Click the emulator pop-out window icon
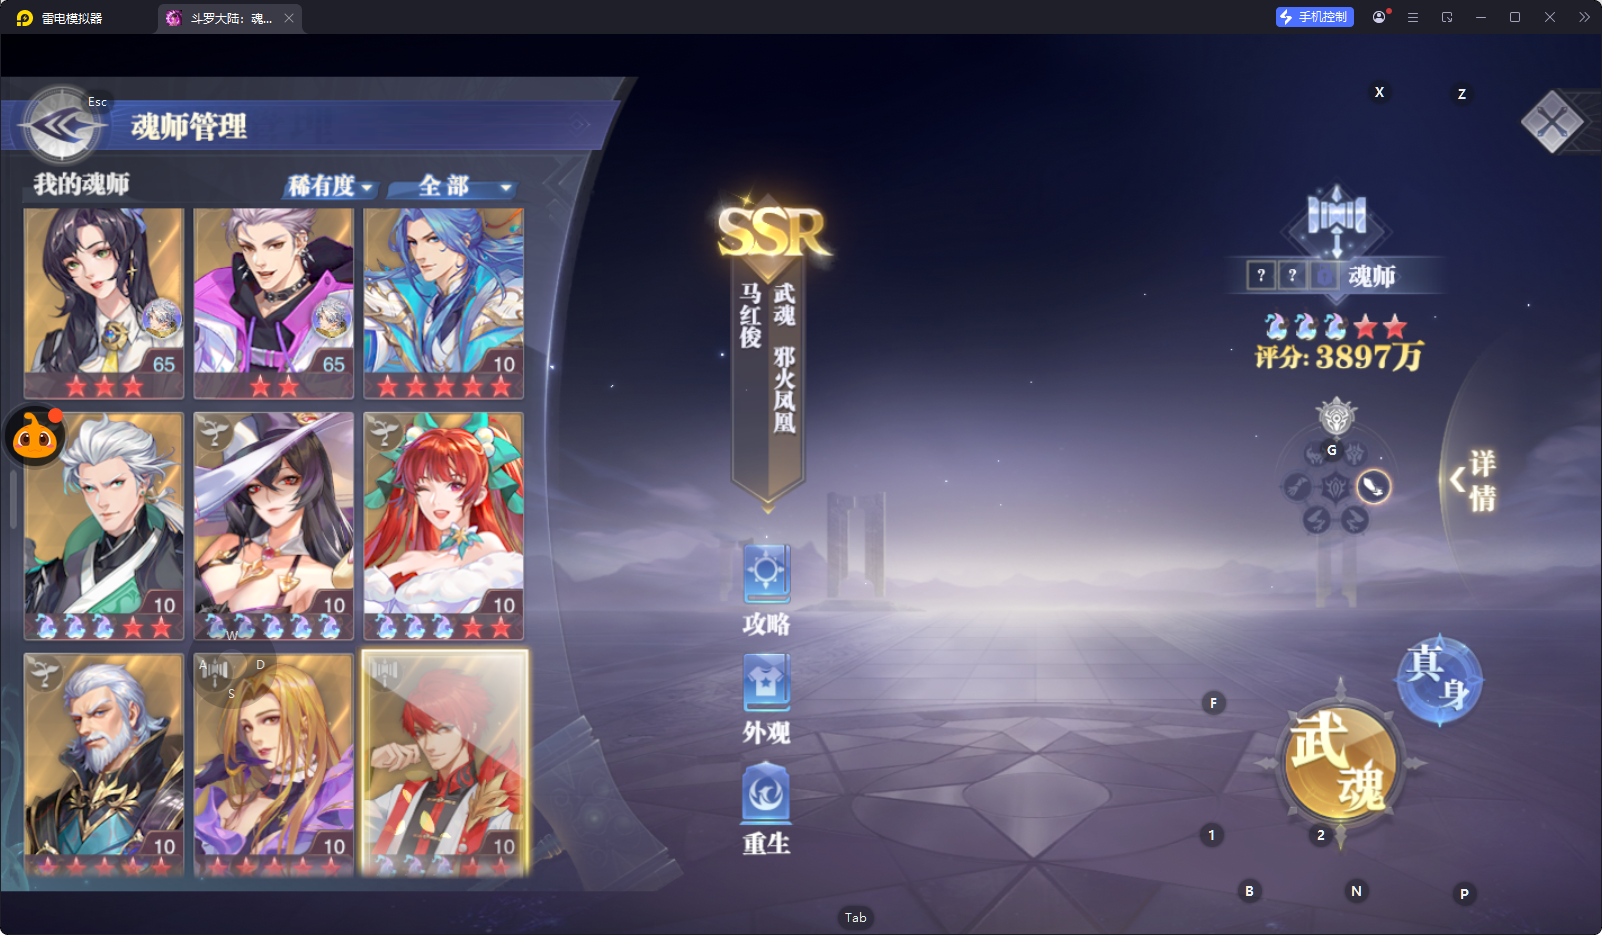This screenshot has height=935, width=1602. tap(1447, 17)
